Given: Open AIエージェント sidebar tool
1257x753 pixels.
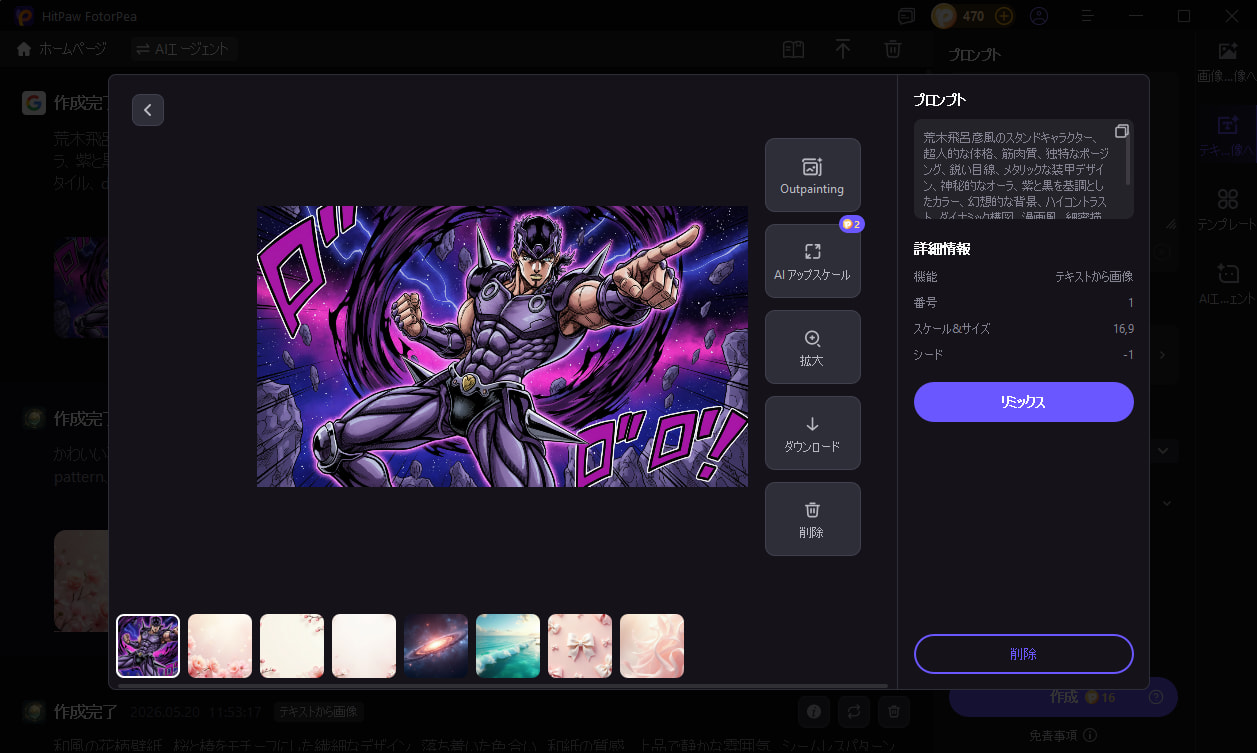Looking at the screenshot, I should pos(1227,284).
